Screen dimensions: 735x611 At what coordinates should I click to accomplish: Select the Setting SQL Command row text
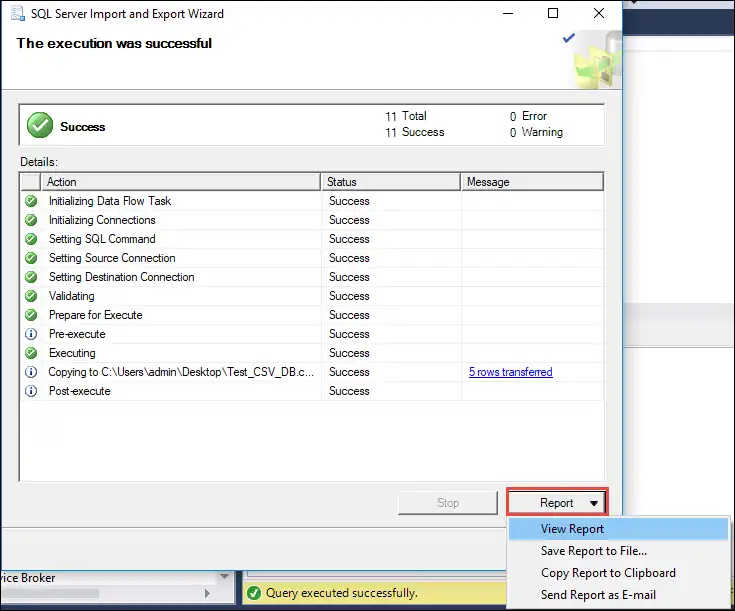tap(102, 239)
